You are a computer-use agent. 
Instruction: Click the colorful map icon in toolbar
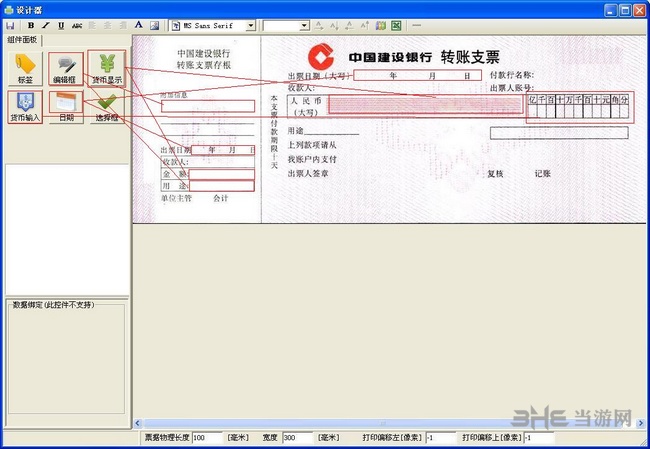381,26
